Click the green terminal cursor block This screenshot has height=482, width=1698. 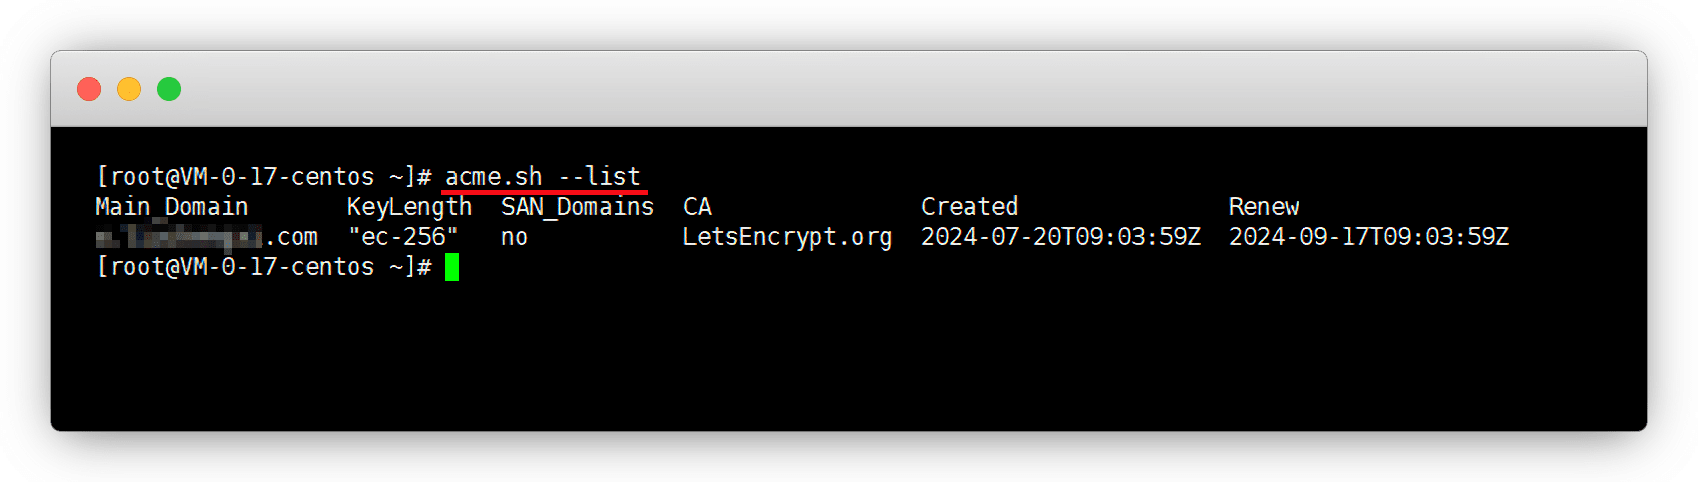coord(452,267)
